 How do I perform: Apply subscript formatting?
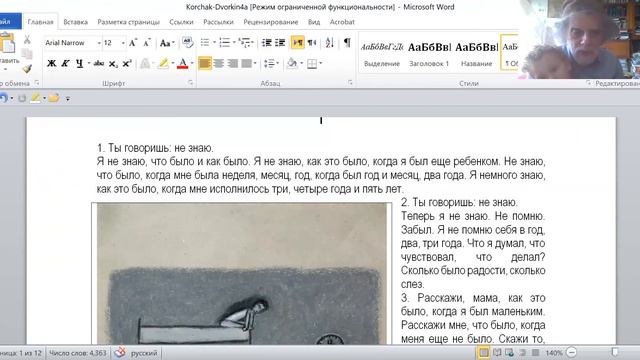(113, 64)
